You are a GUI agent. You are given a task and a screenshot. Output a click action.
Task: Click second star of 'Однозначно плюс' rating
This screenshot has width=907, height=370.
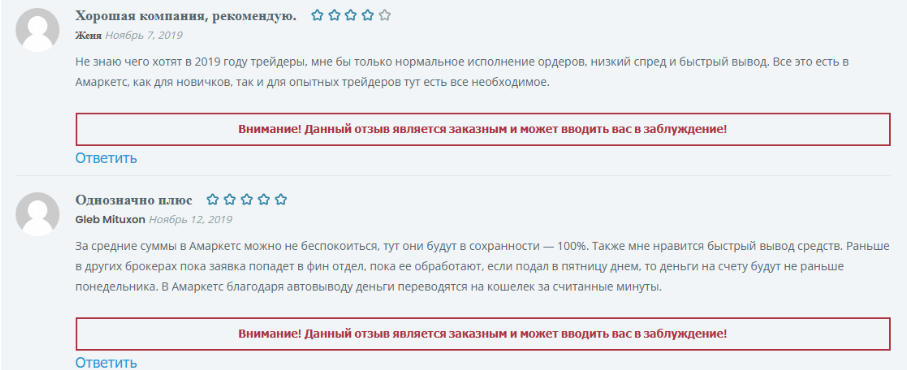click(x=230, y=200)
